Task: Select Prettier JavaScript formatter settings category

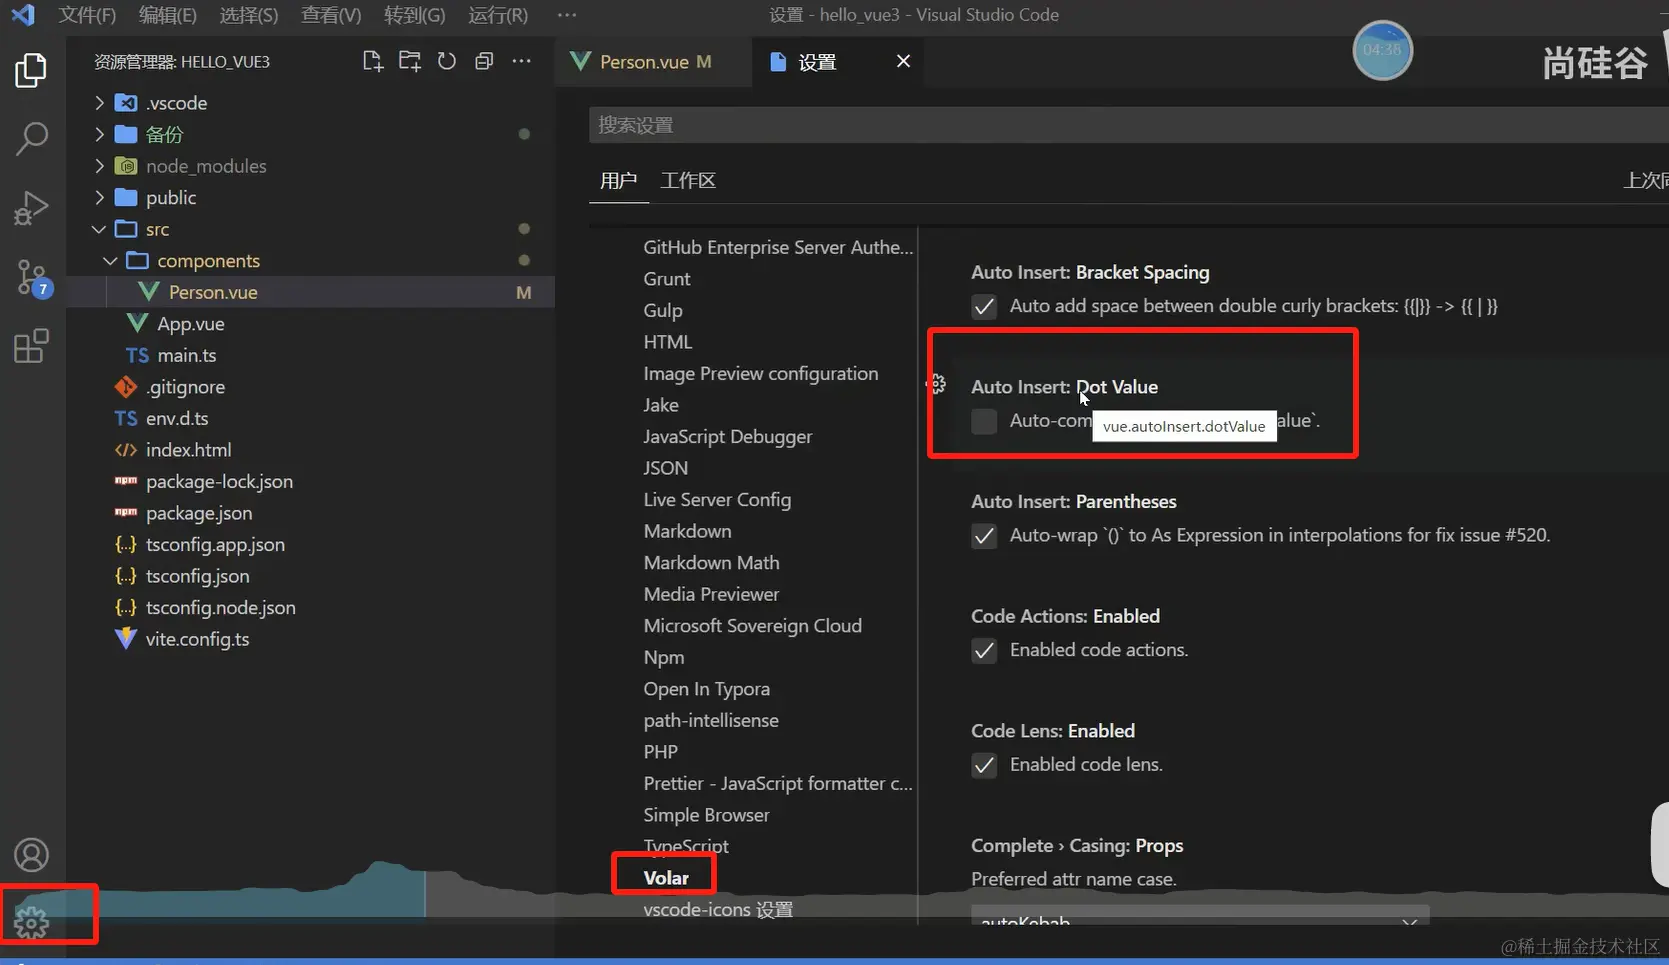Action: [778, 783]
